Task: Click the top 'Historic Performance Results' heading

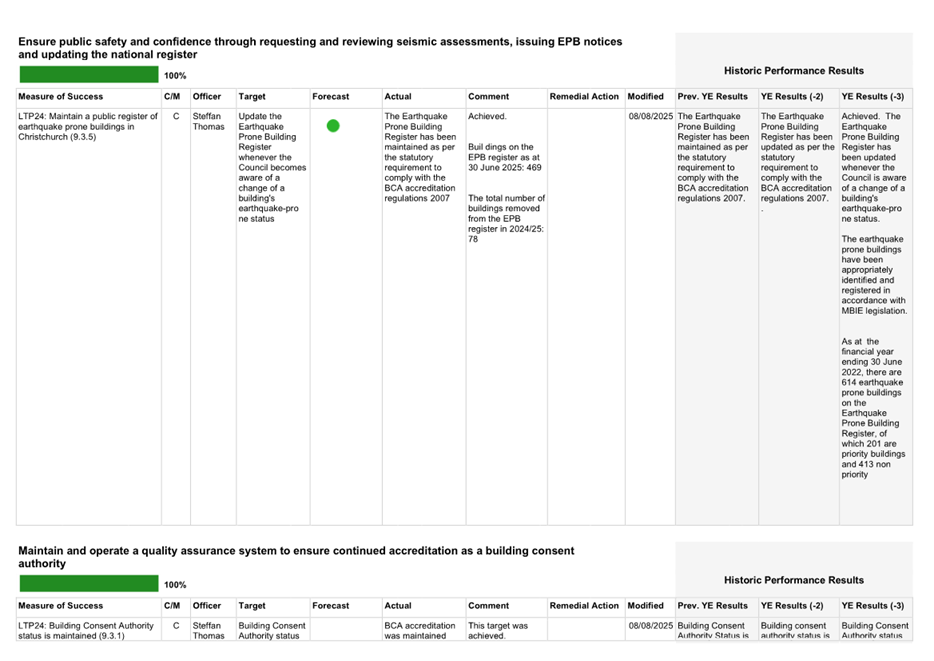Action: pyautogui.click(x=793, y=71)
